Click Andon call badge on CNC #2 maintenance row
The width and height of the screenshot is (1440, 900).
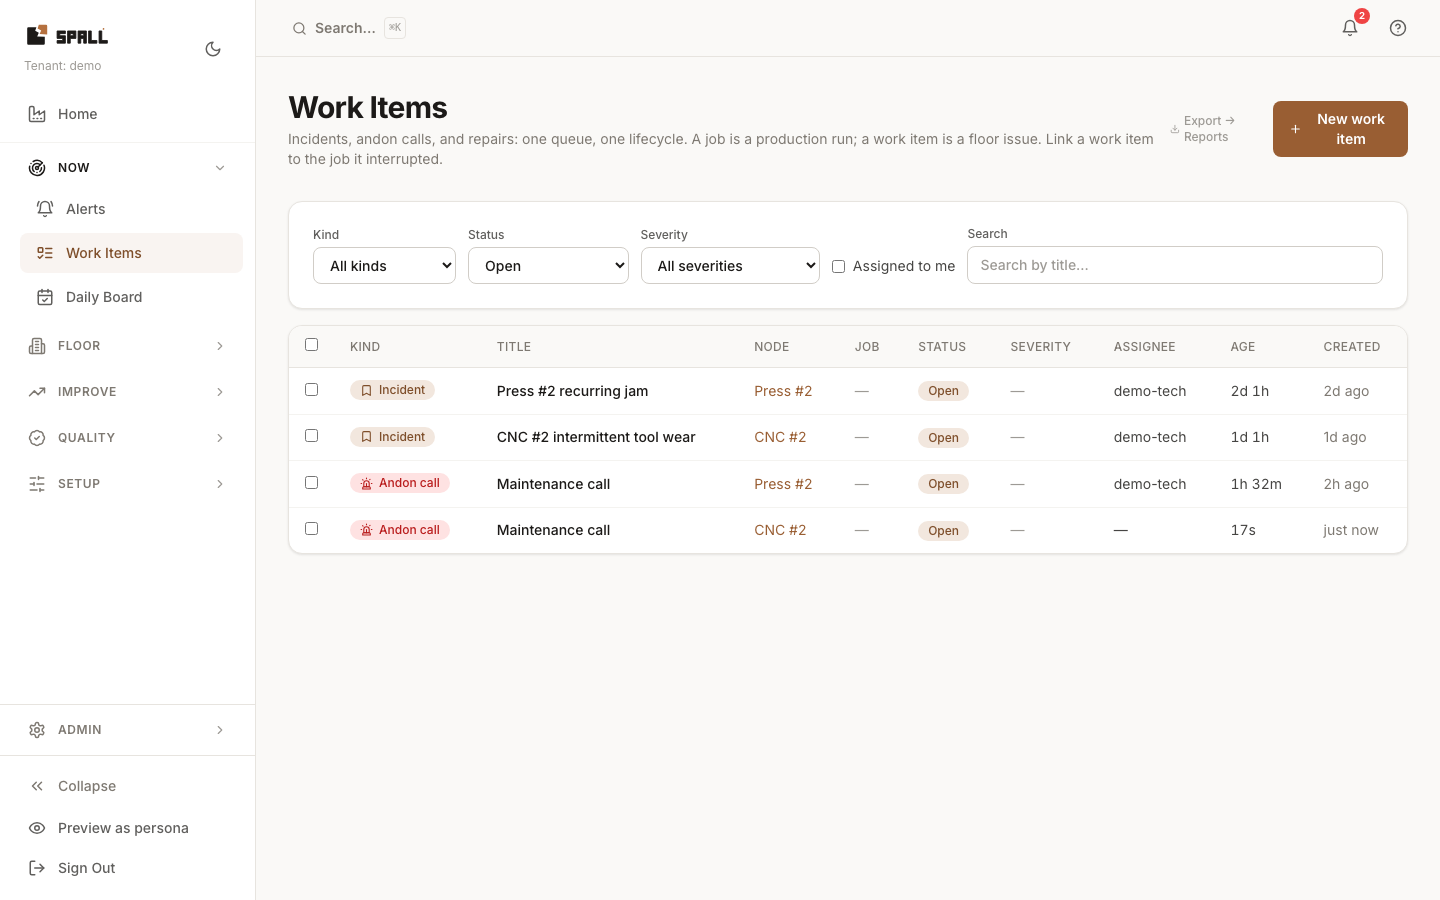(x=400, y=530)
